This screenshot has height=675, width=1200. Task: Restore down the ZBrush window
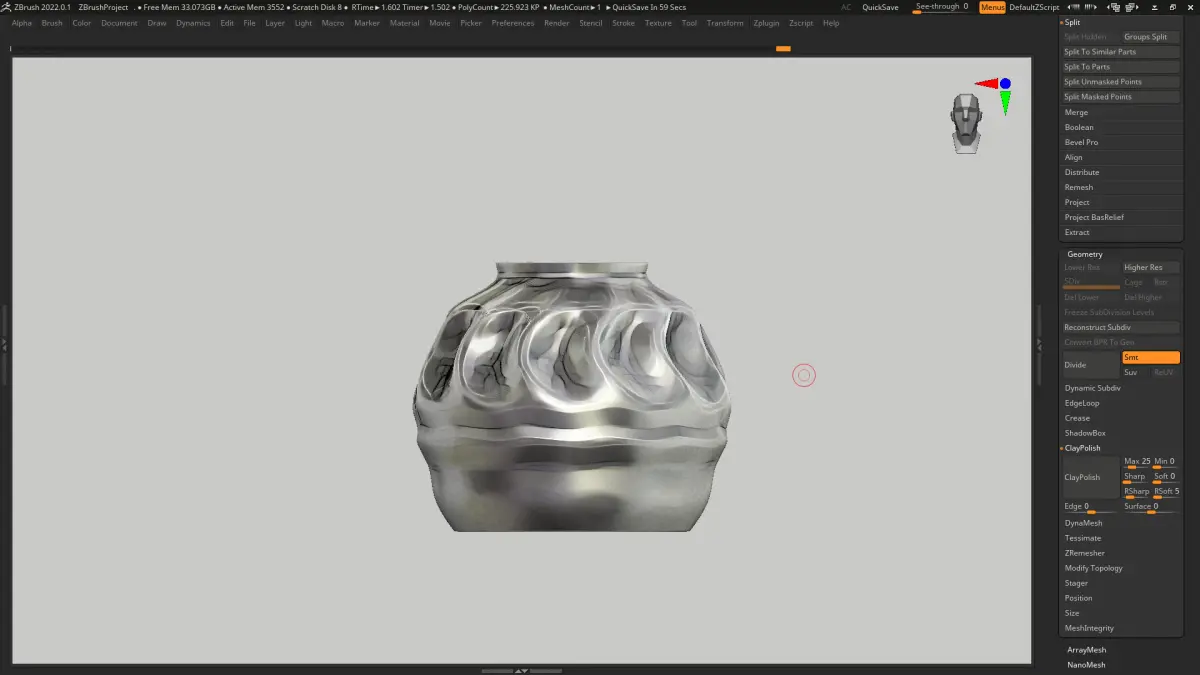point(1171,7)
